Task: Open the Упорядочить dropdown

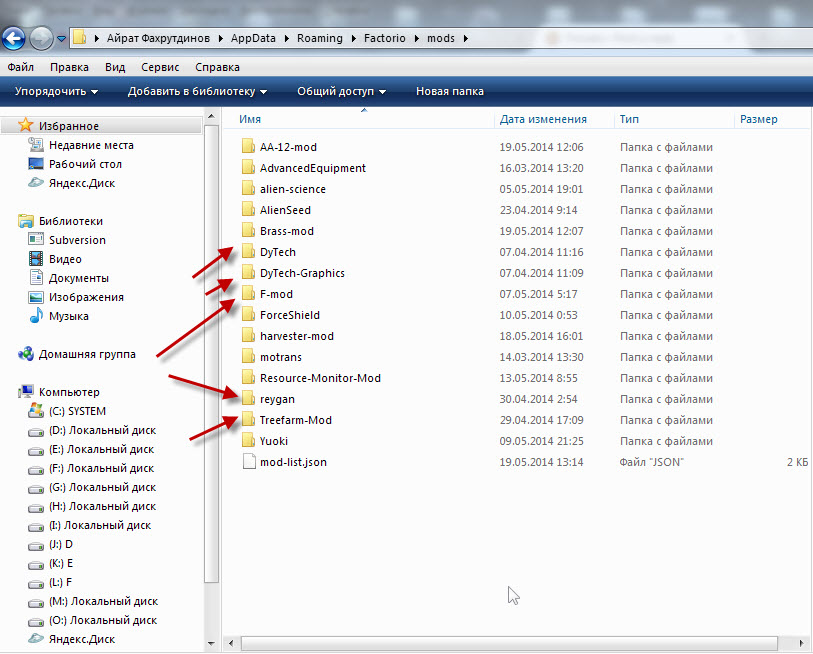Action: [56, 91]
